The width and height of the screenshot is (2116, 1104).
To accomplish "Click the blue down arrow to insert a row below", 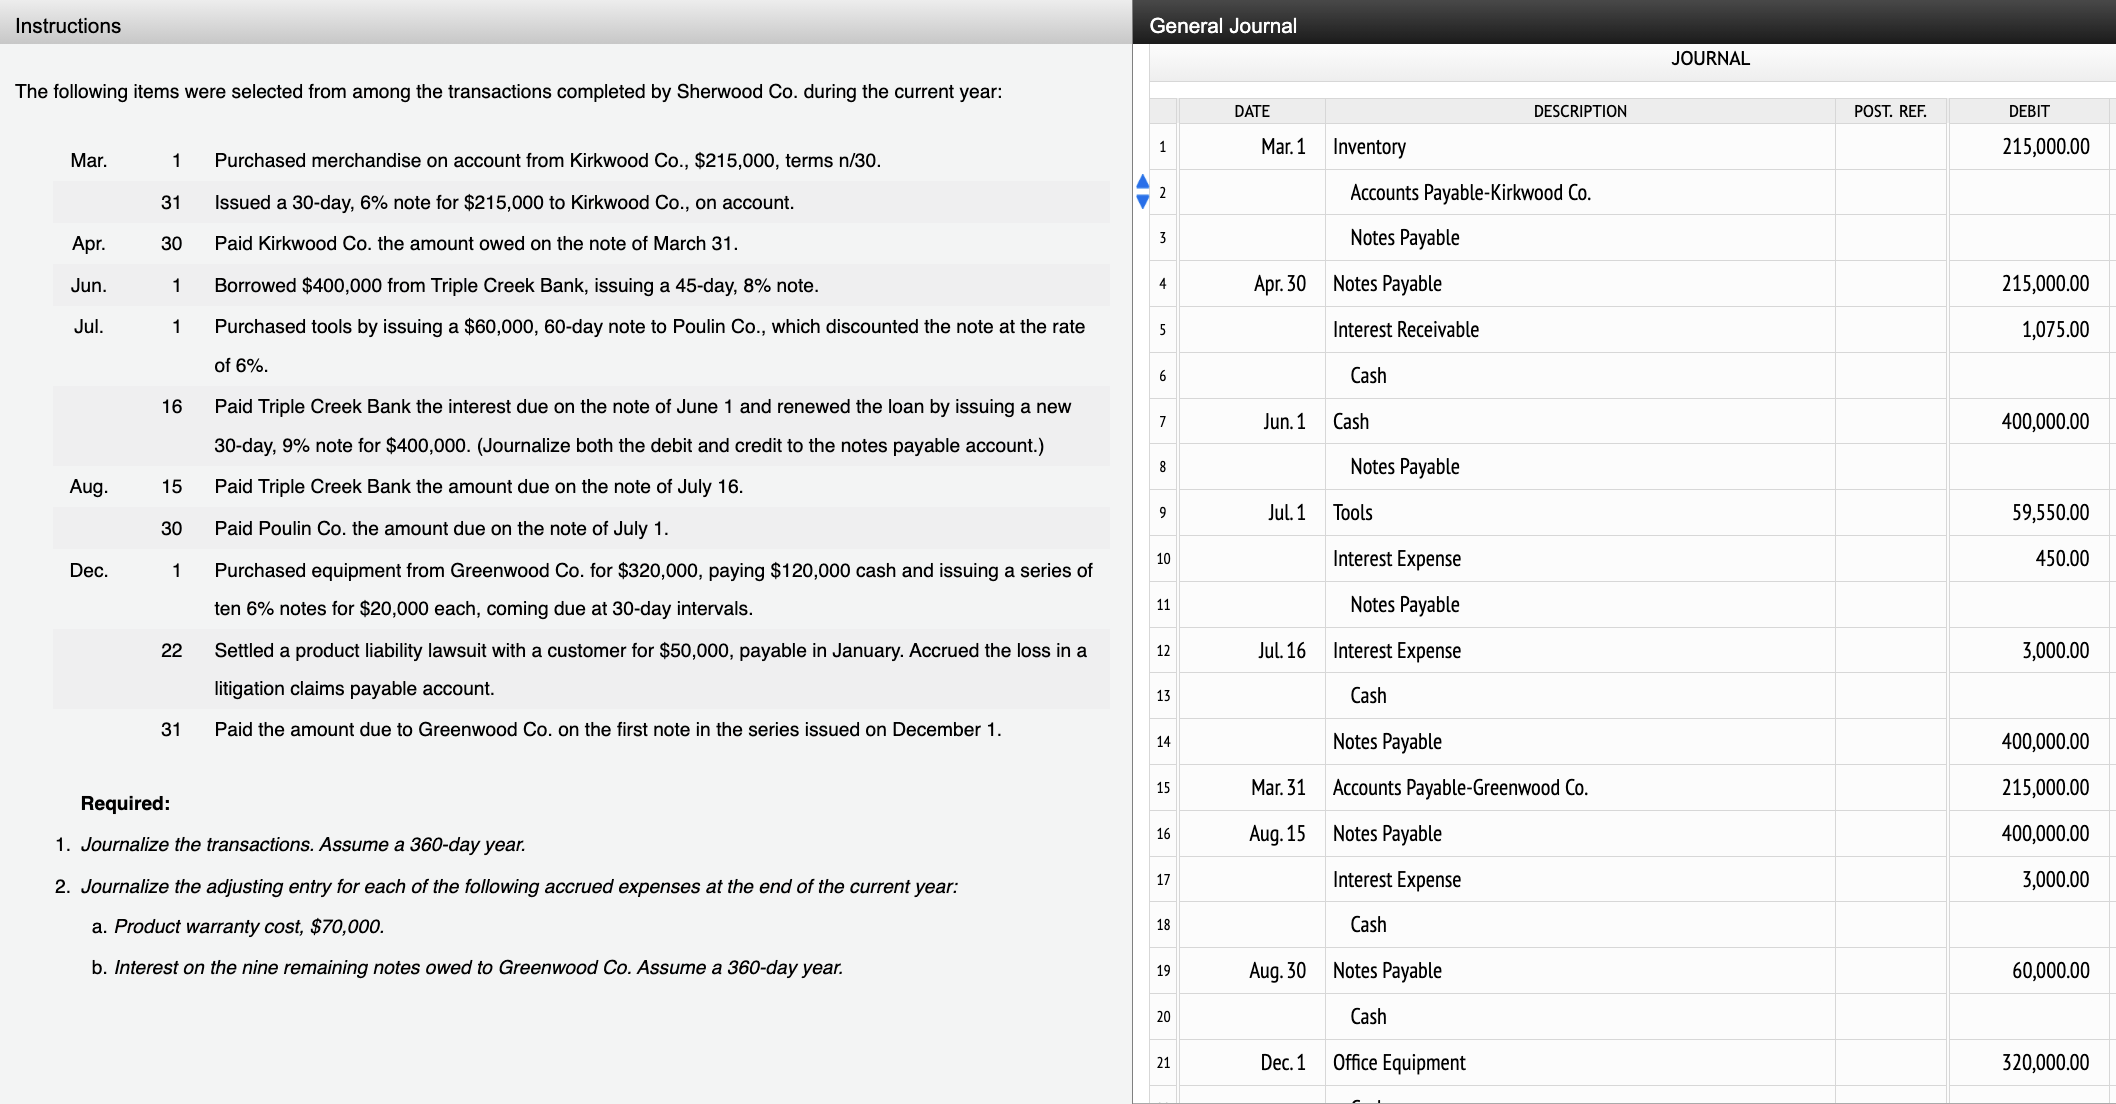I will pos(1141,200).
